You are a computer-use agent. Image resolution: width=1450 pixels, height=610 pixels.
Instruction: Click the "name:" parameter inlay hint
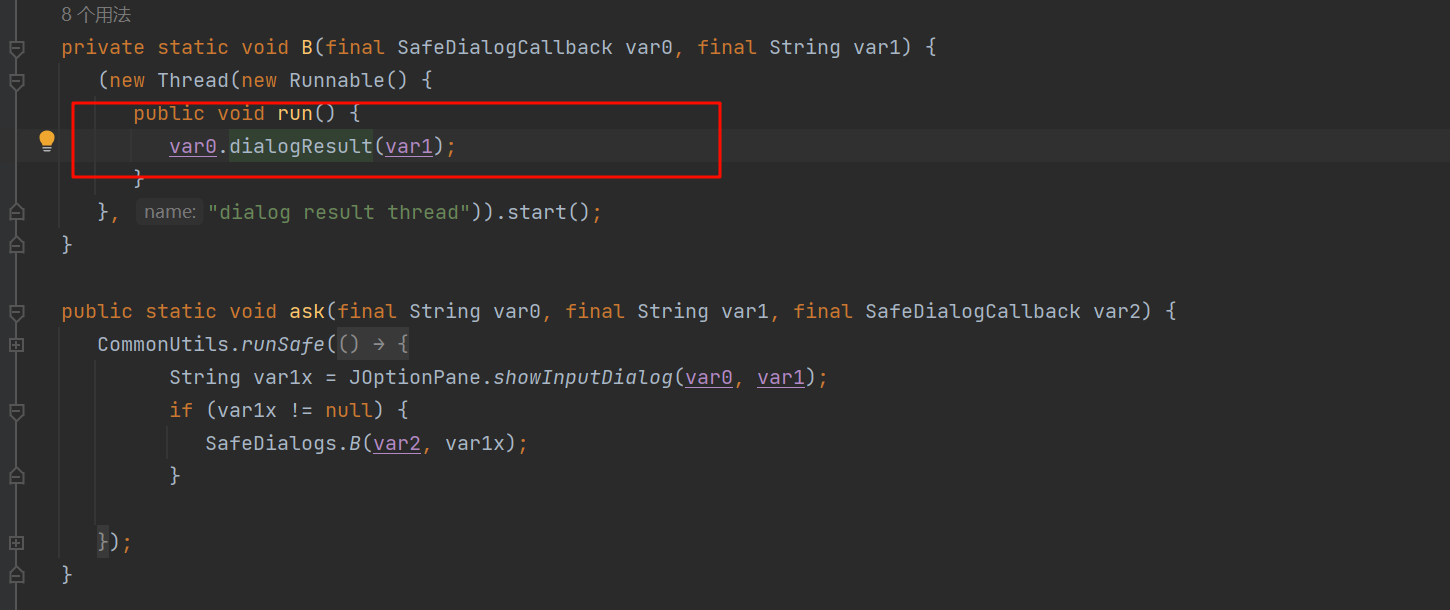(169, 212)
